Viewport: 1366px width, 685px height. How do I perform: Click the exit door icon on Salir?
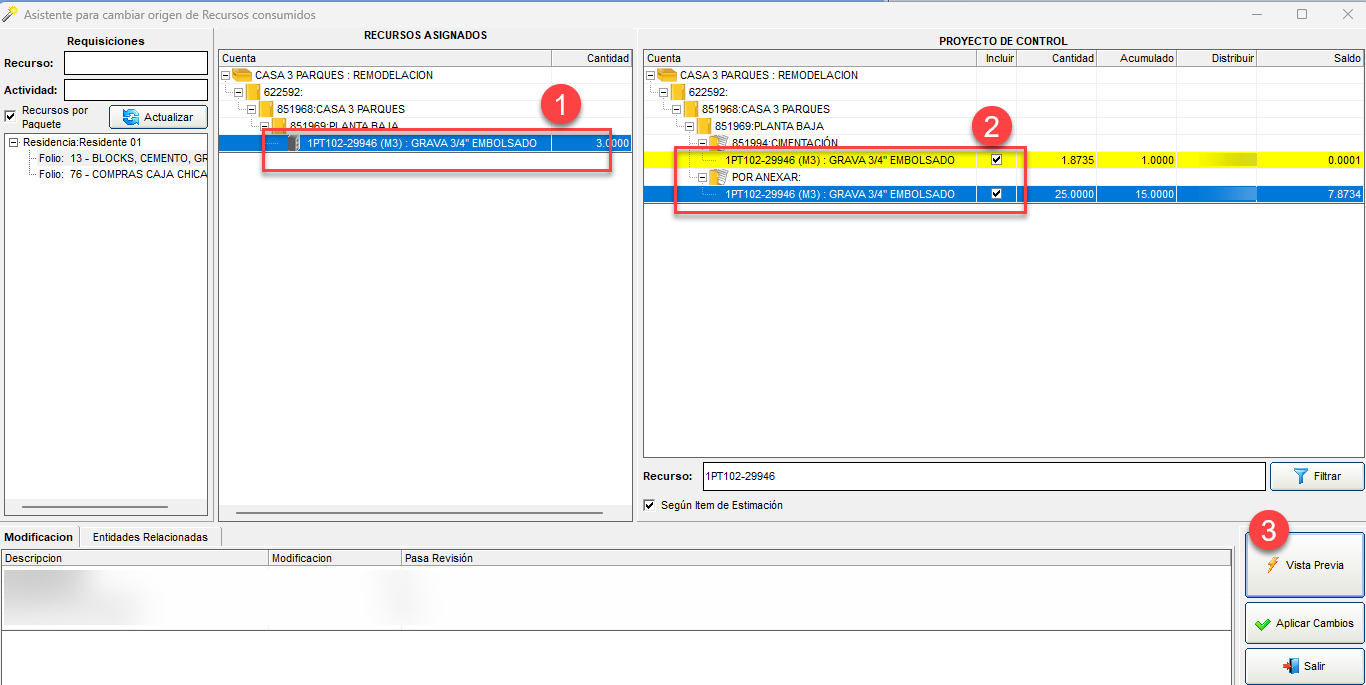point(1290,665)
